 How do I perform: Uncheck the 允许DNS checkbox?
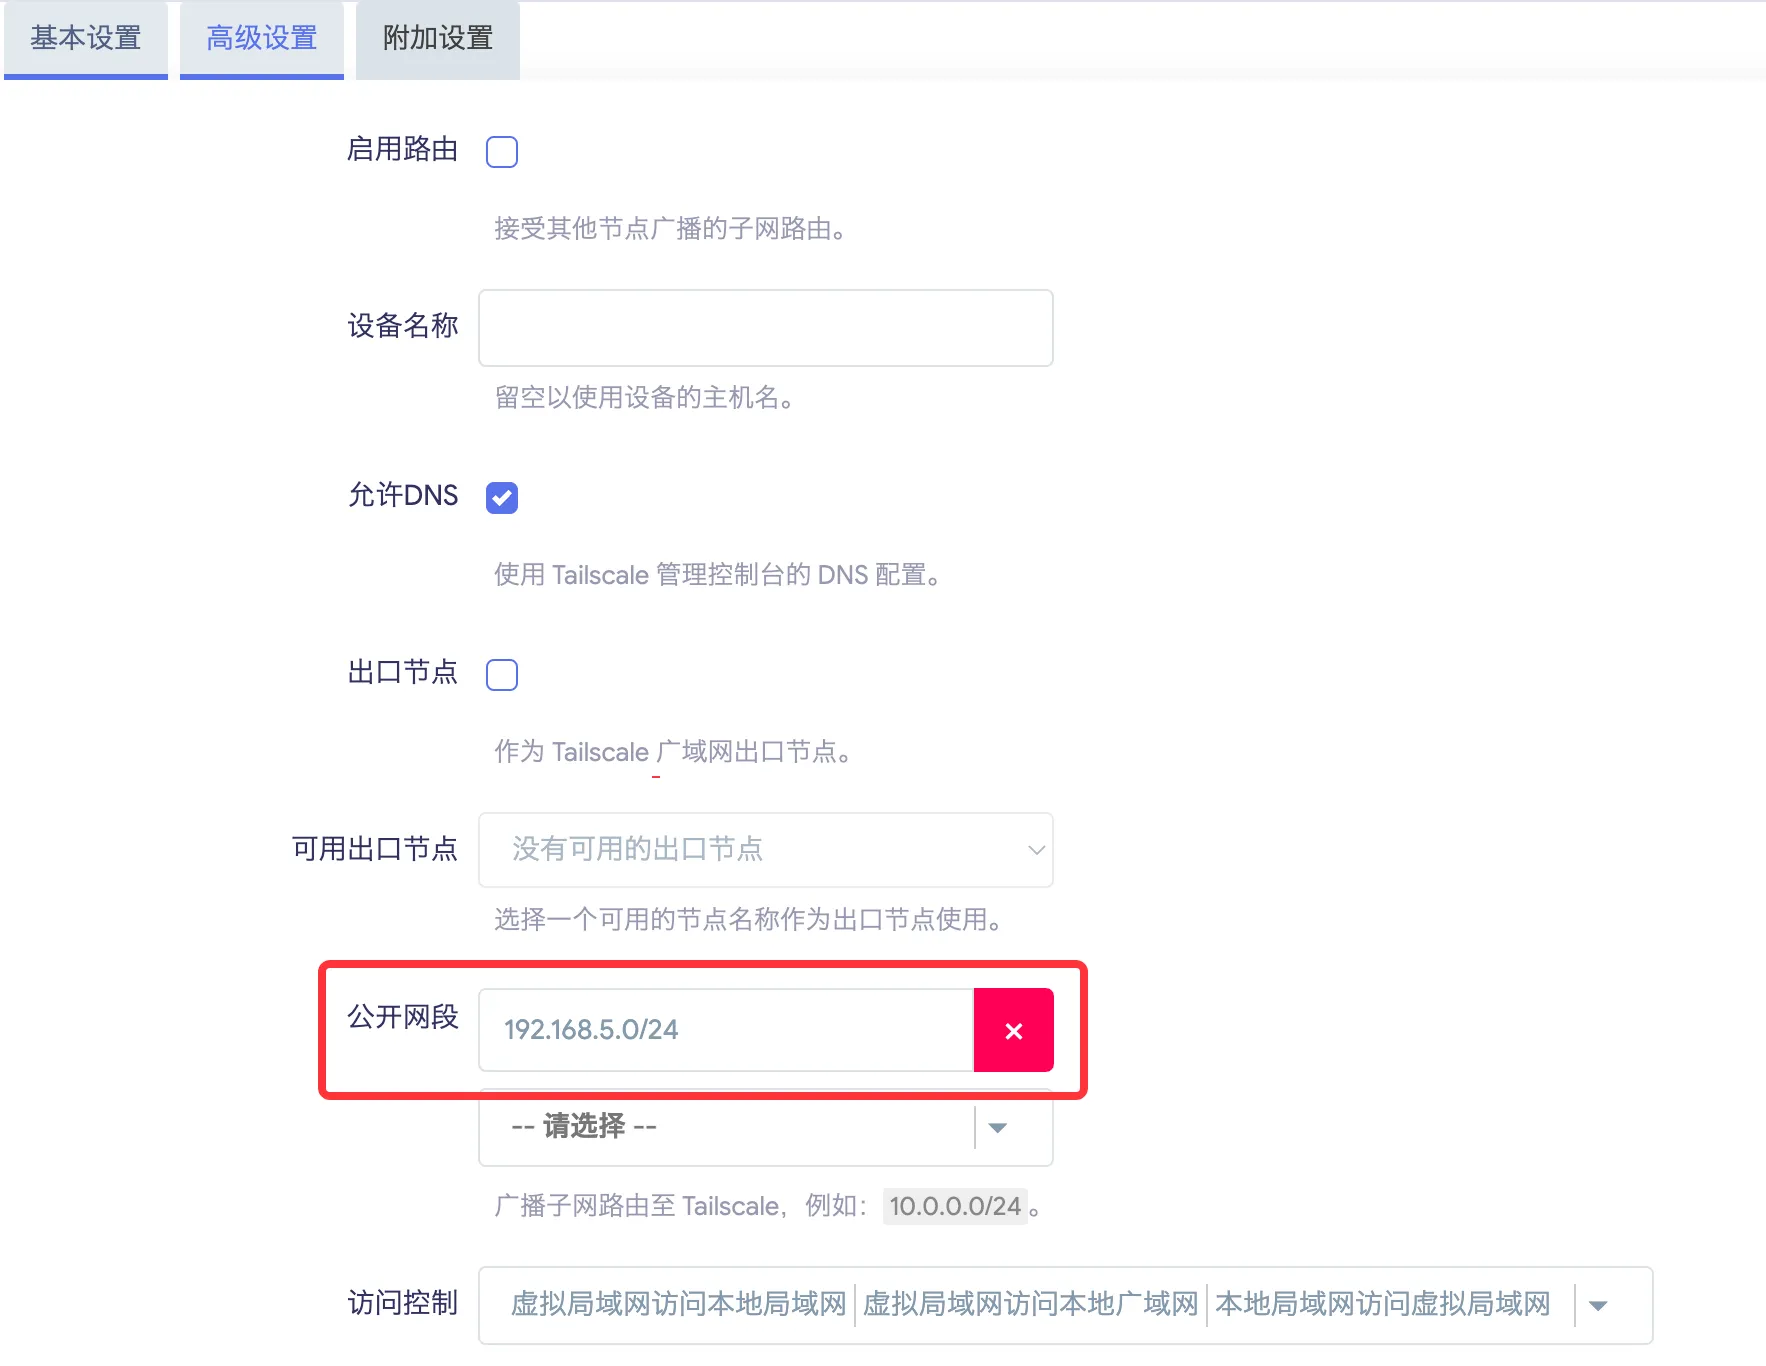(502, 497)
